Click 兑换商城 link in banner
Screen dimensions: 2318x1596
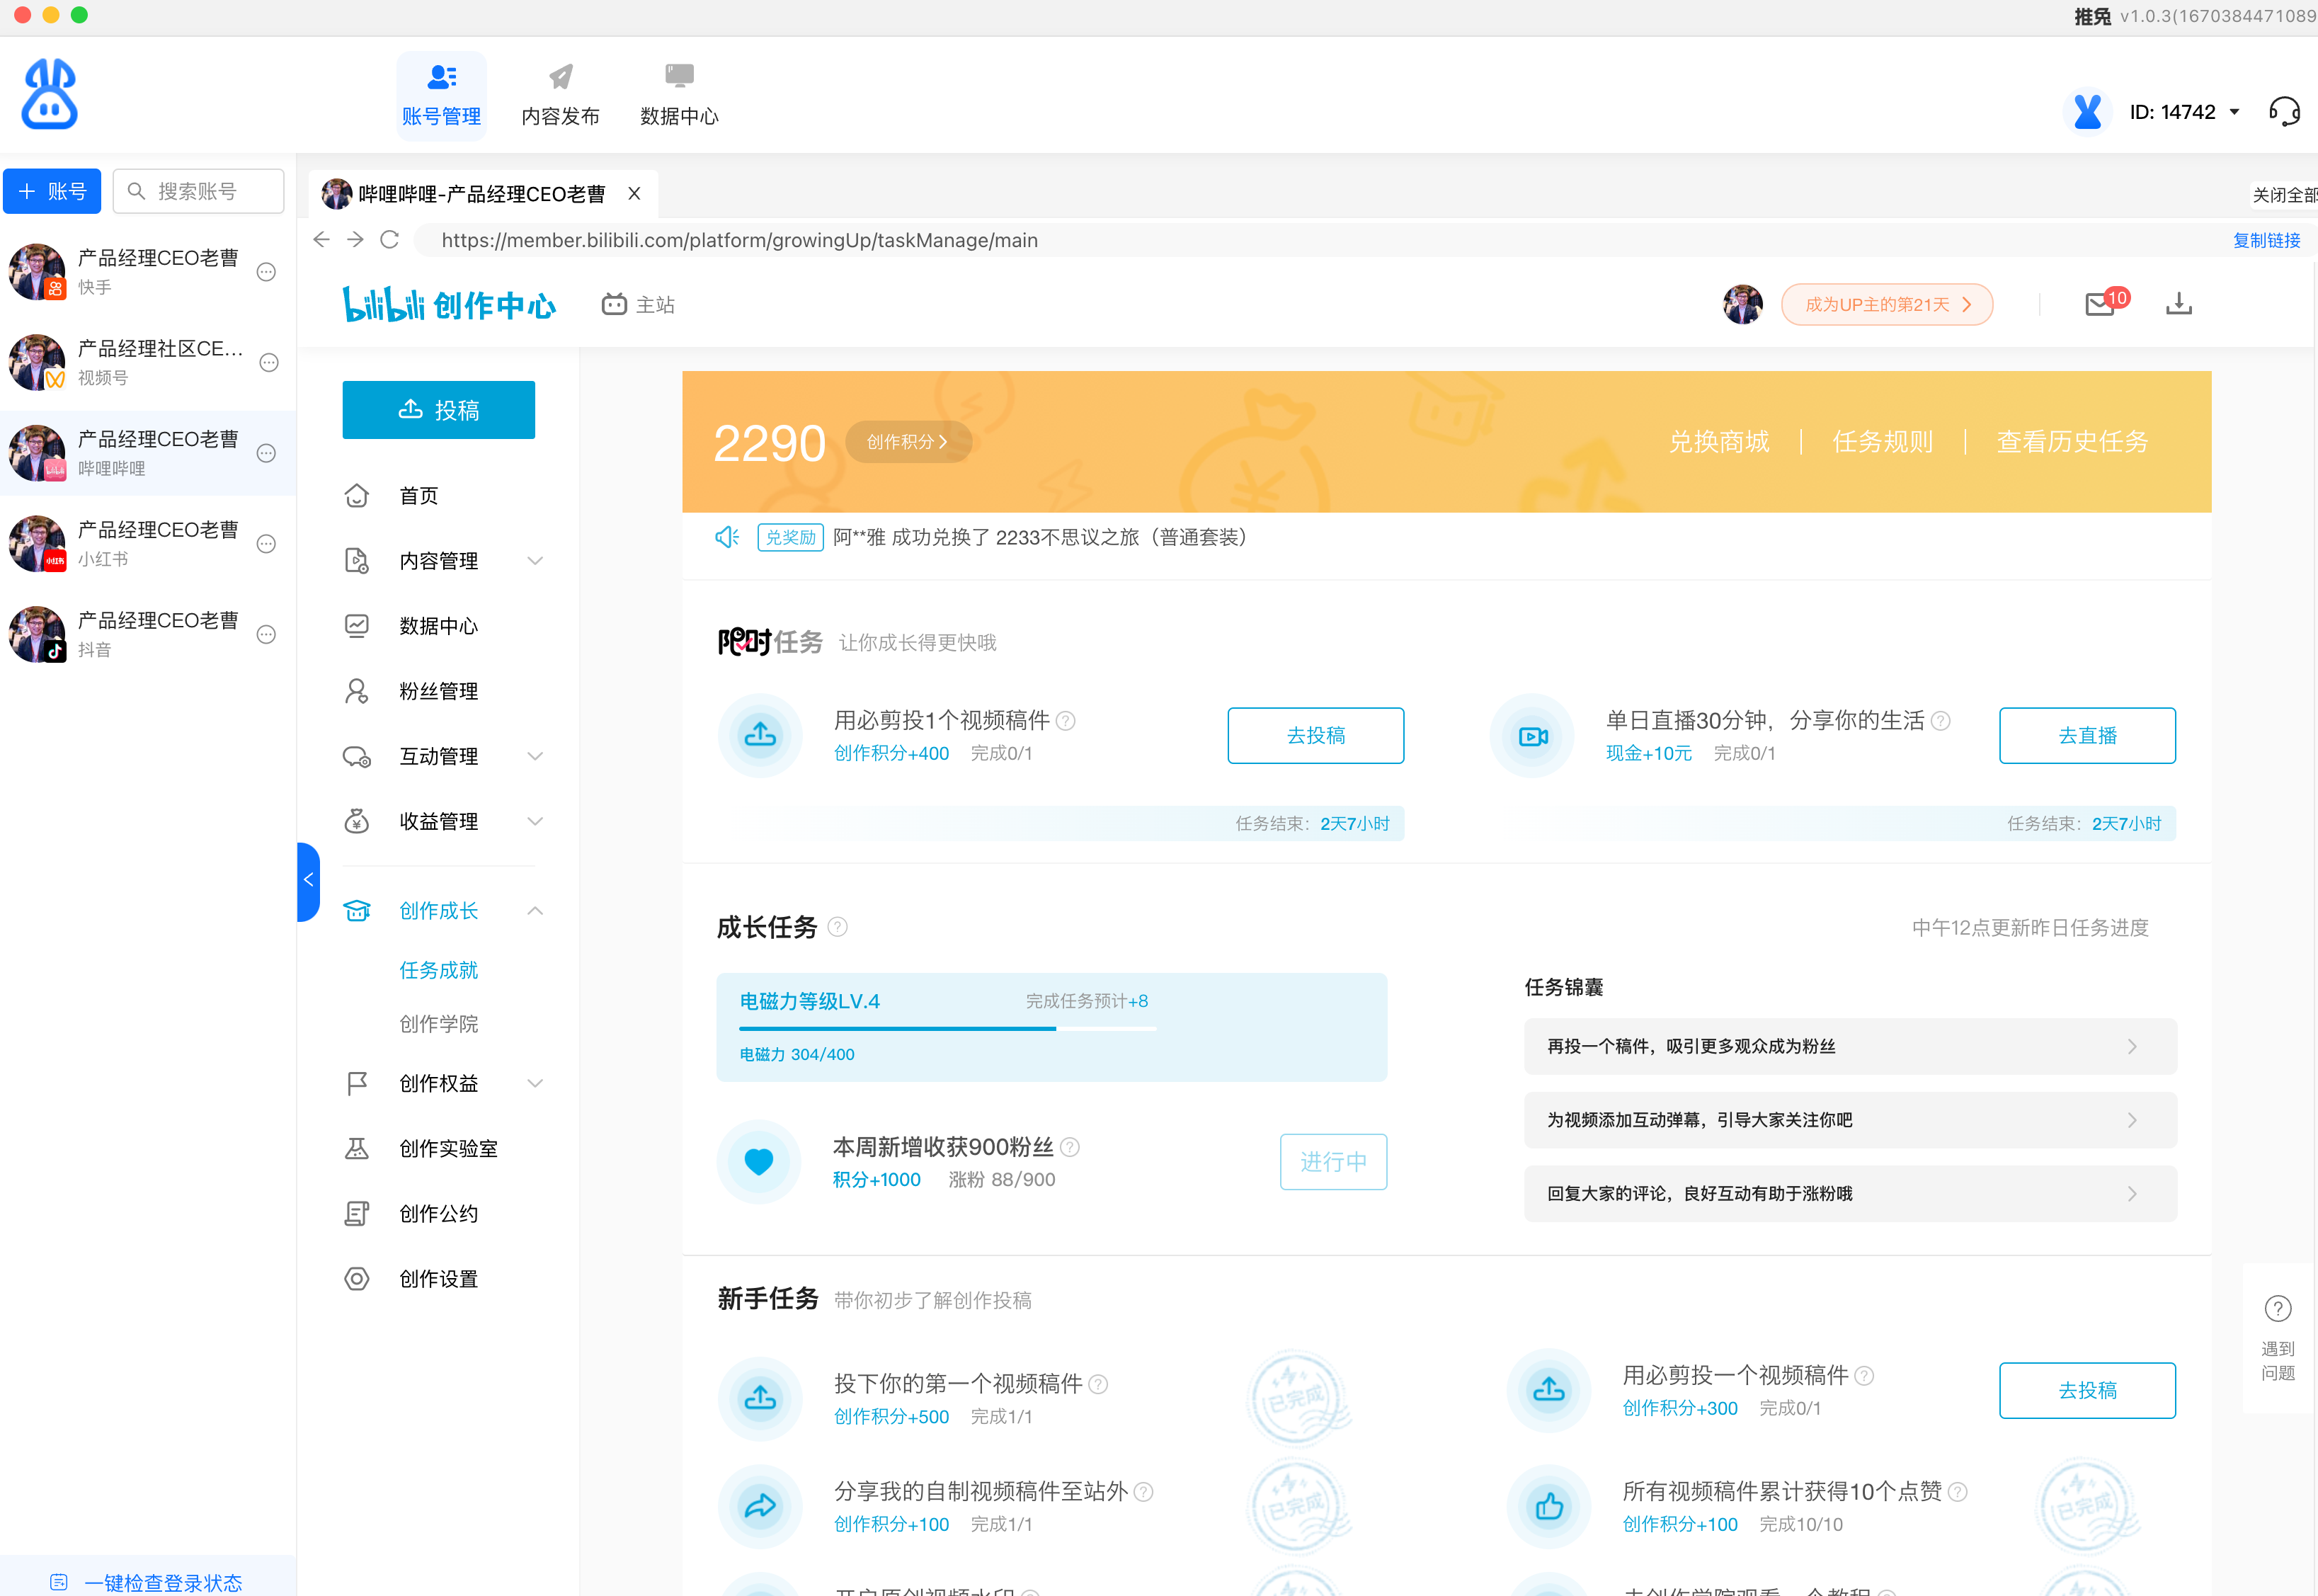pyautogui.click(x=1719, y=442)
